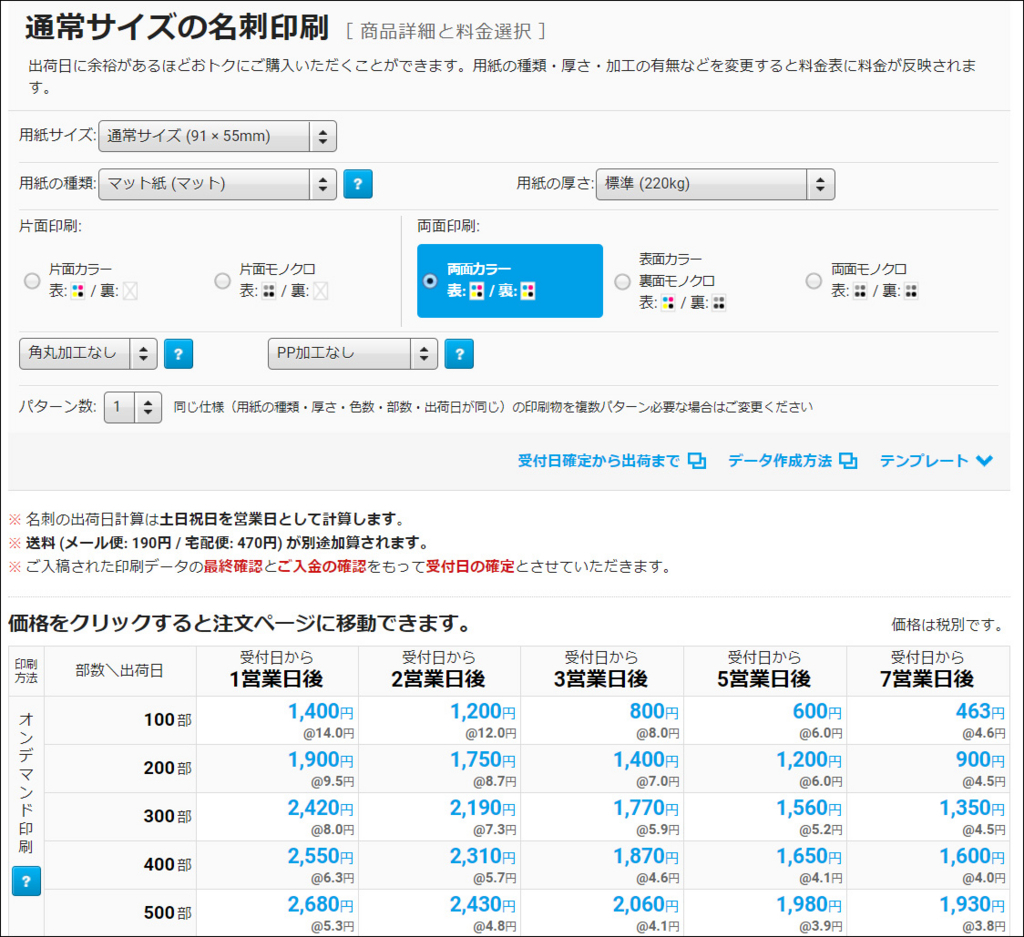Click price 1,870円 for 400部
The image size is (1024, 937).
click(646, 857)
